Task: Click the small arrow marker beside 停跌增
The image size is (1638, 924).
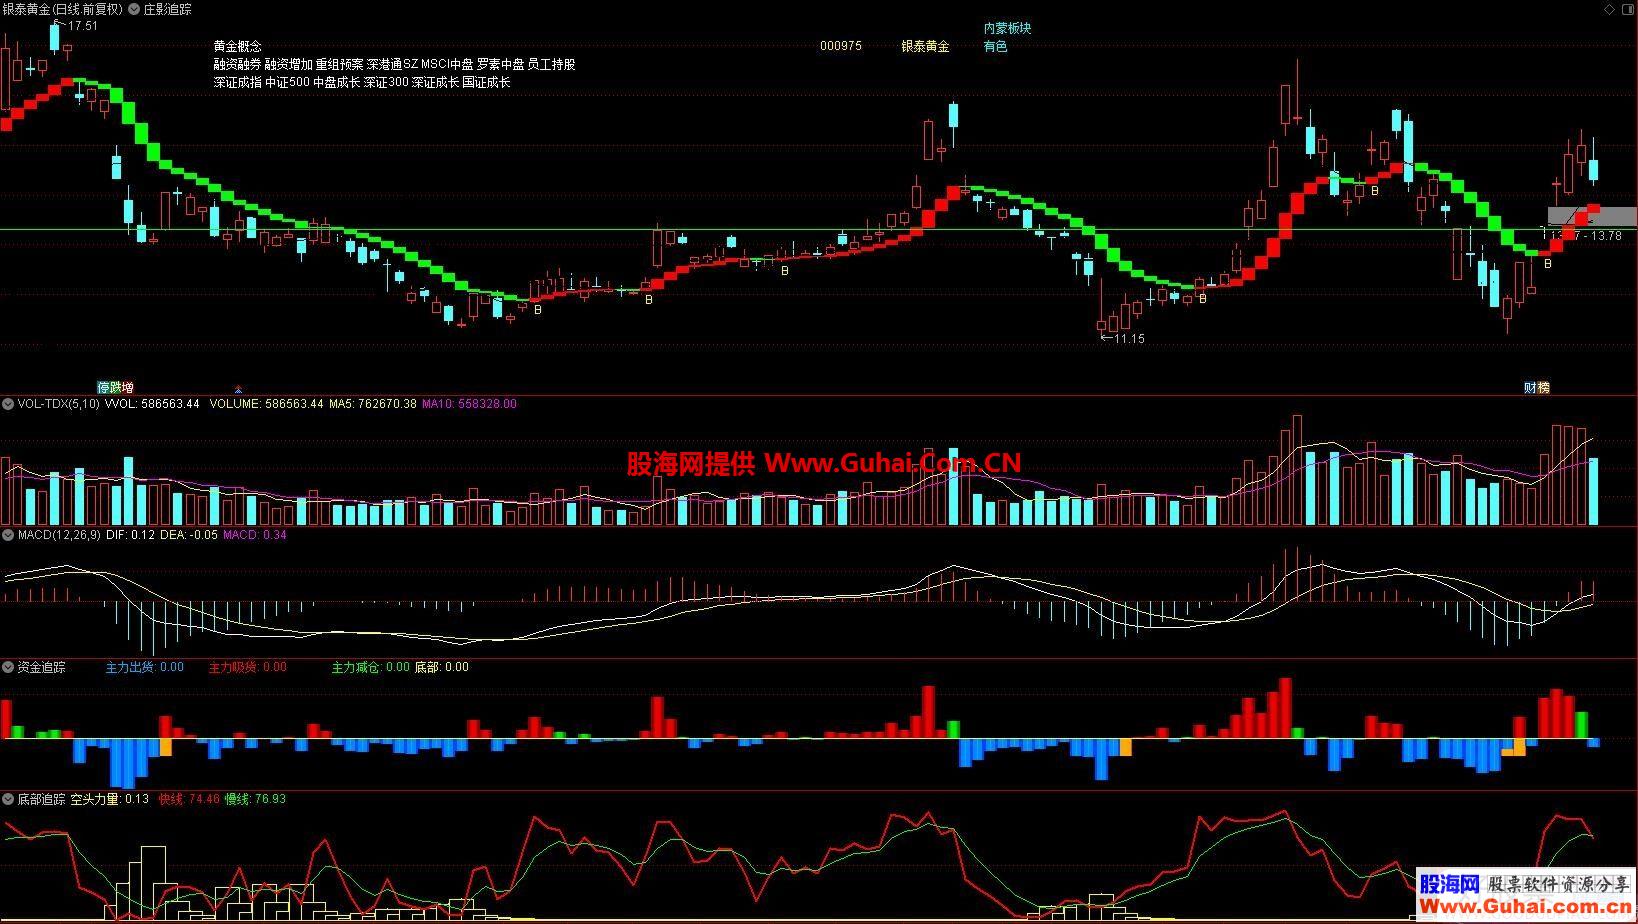Action: pyautogui.click(x=238, y=388)
